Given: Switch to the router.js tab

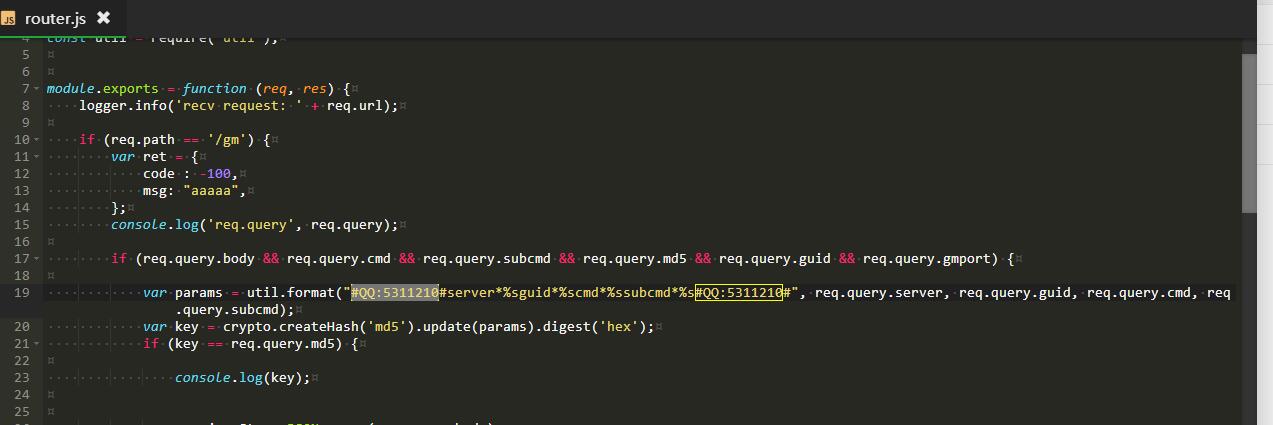Looking at the screenshot, I should pyautogui.click(x=55, y=18).
